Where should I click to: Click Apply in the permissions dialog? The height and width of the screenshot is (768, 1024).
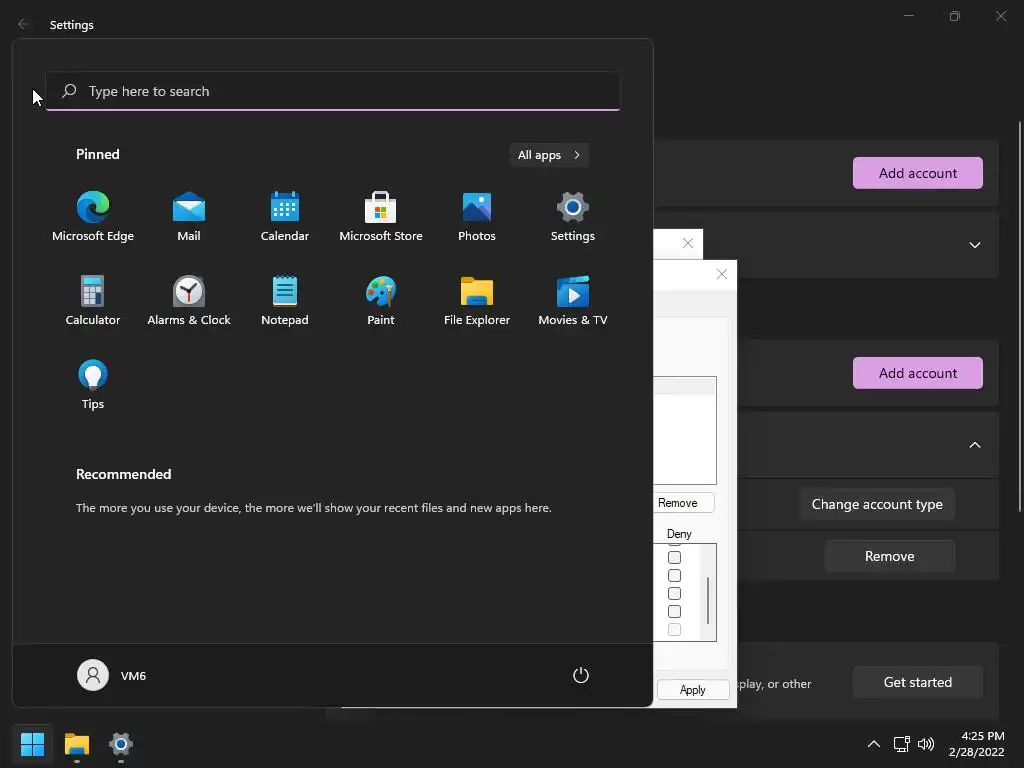pos(693,690)
